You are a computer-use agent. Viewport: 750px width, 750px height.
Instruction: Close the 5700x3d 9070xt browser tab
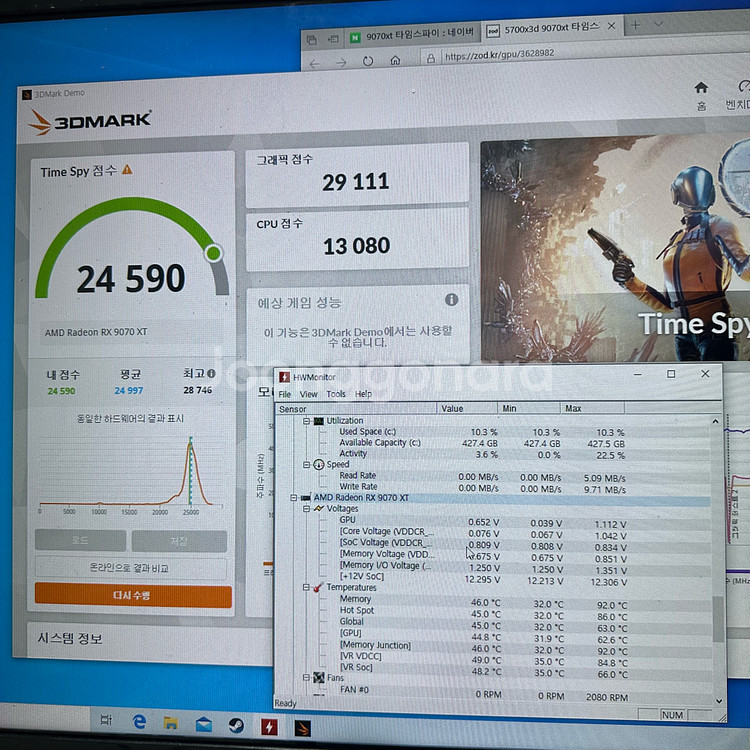pos(611,26)
